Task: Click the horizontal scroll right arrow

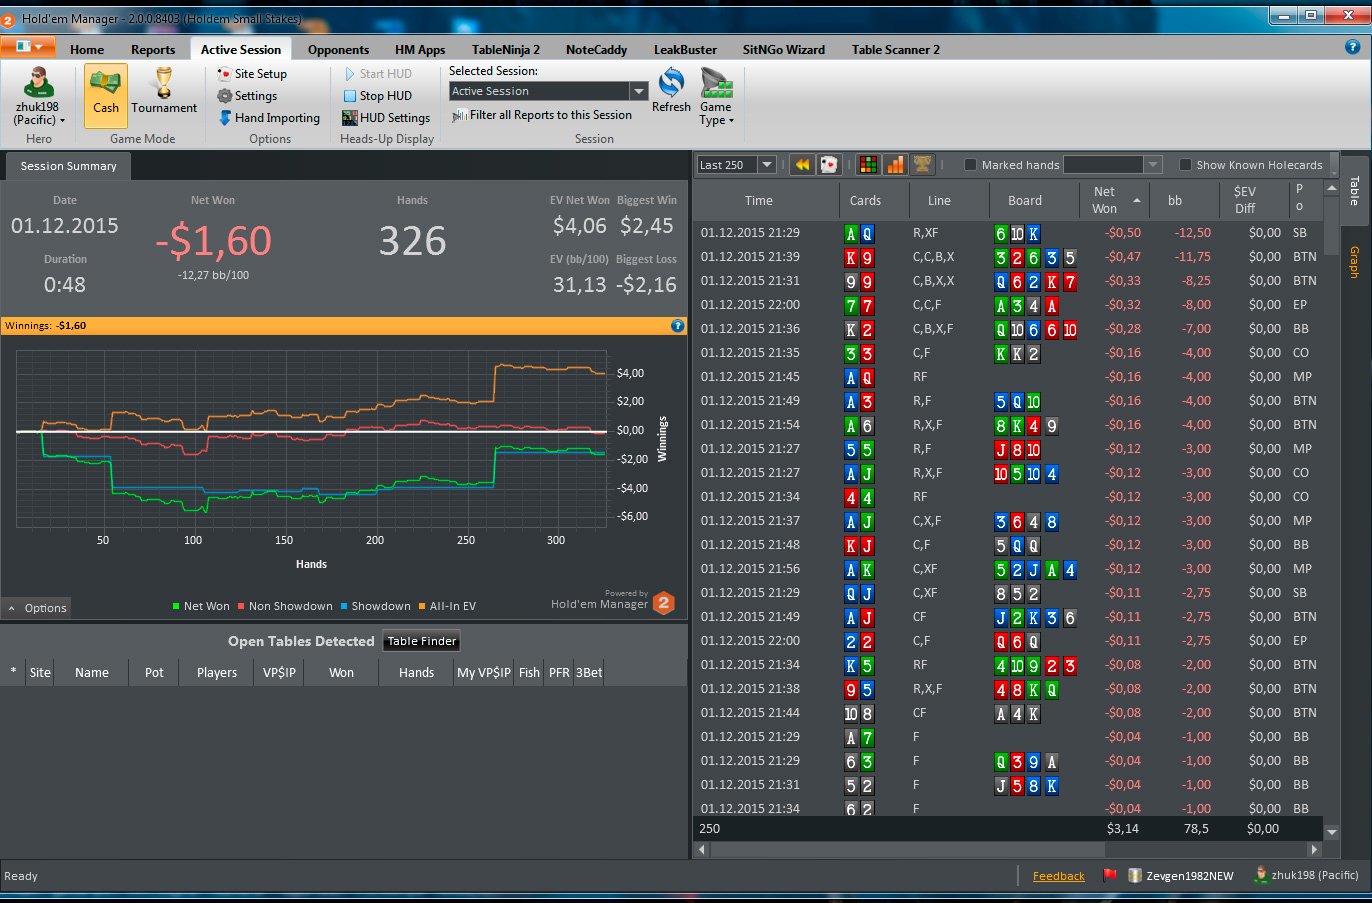Action: coord(1314,849)
